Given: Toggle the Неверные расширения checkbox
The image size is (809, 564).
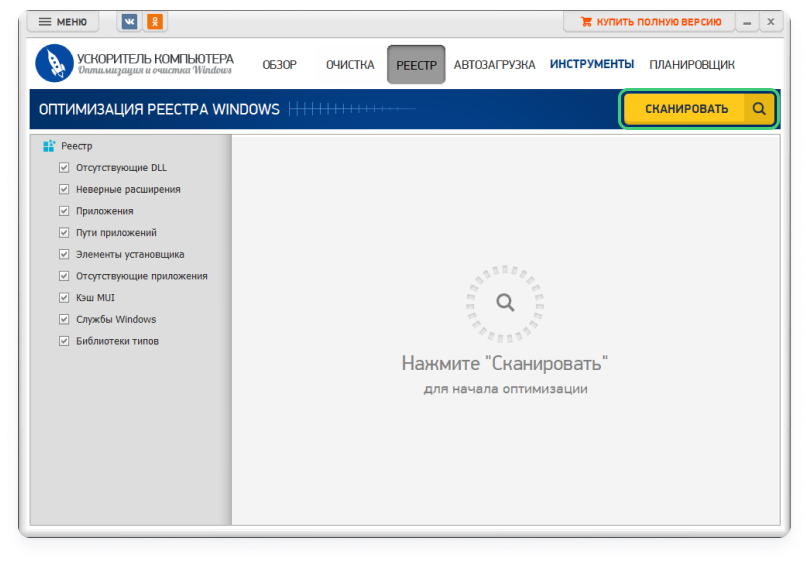Looking at the screenshot, I should (x=64, y=189).
